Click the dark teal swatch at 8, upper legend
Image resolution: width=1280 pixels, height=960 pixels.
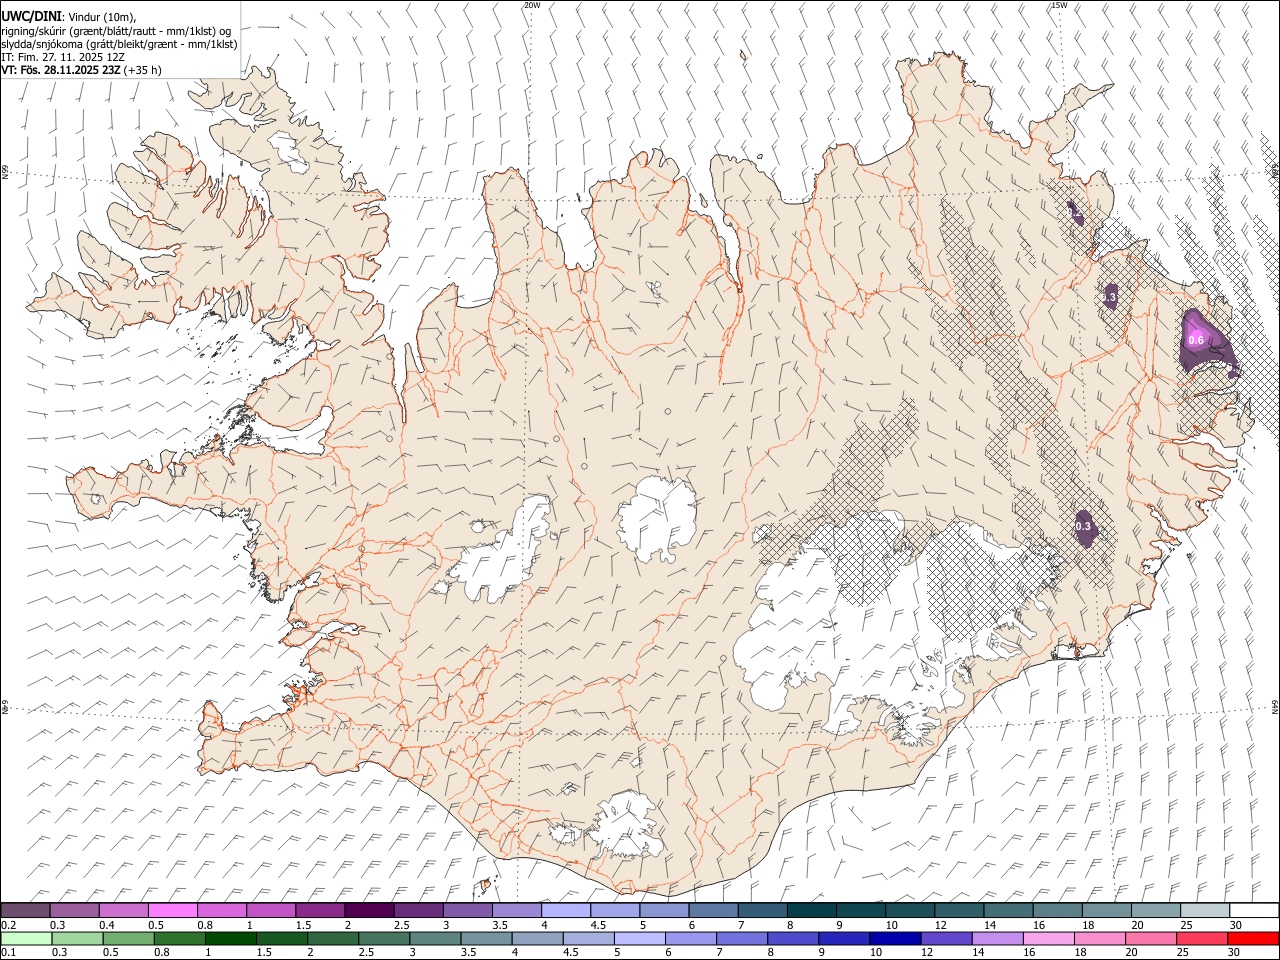(812, 910)
